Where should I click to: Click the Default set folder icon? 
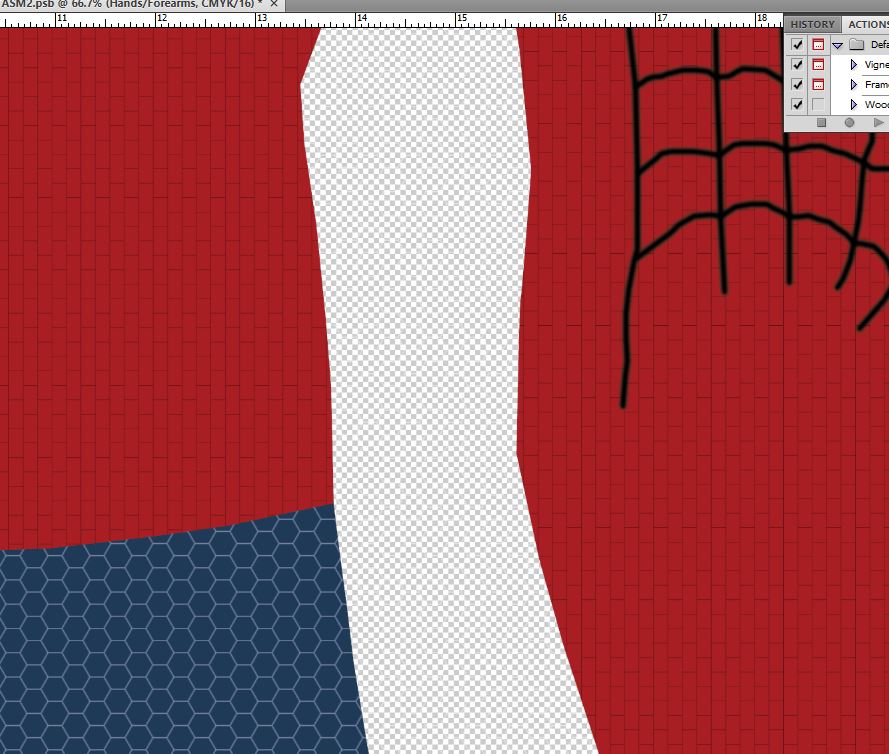click(x=857, y=45)
